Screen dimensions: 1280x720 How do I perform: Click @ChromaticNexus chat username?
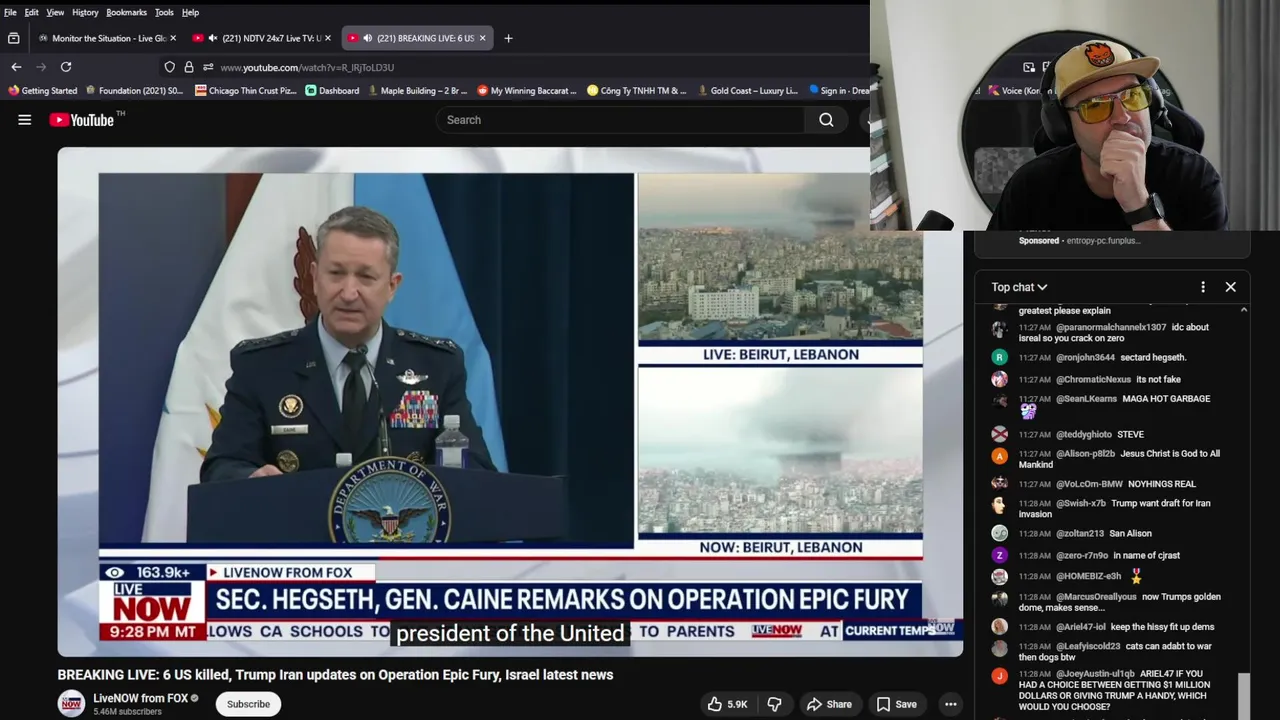pos(1093,379)
